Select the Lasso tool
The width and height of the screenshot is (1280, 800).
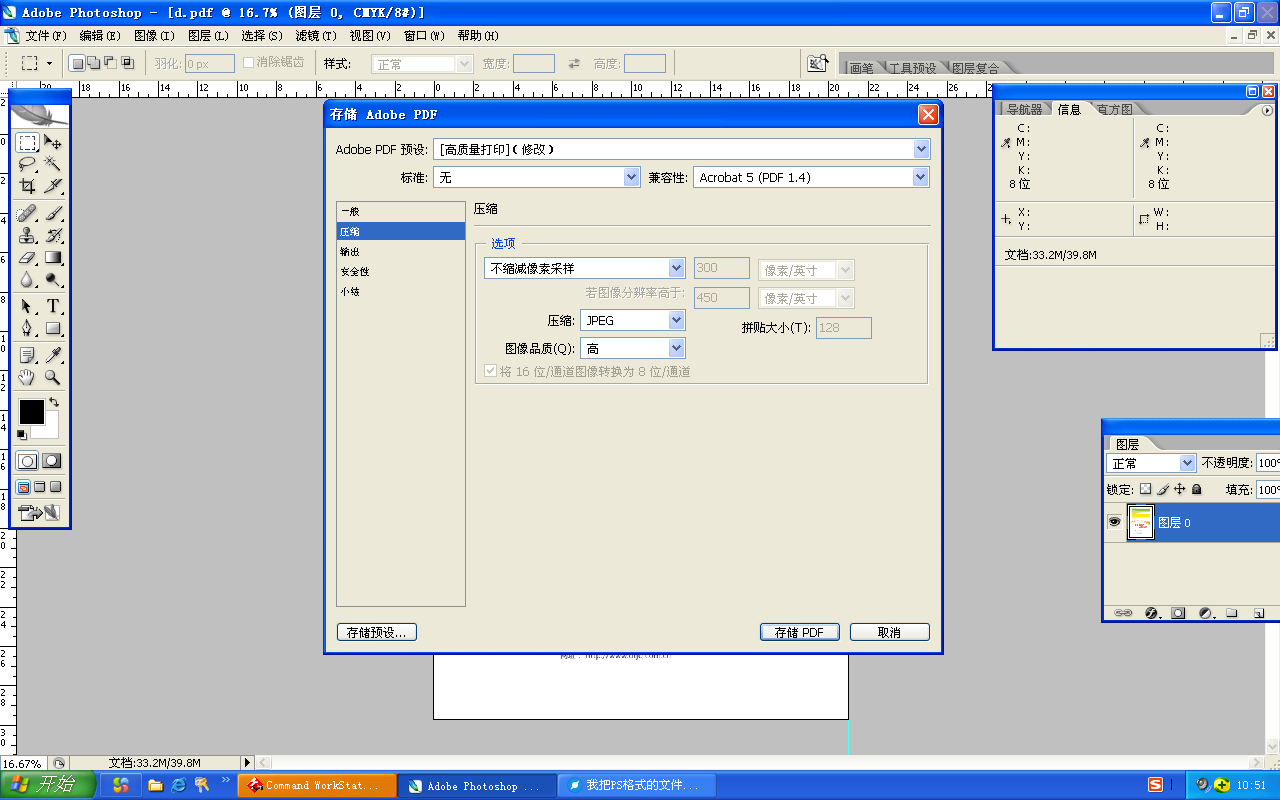[x=28, y=164]
